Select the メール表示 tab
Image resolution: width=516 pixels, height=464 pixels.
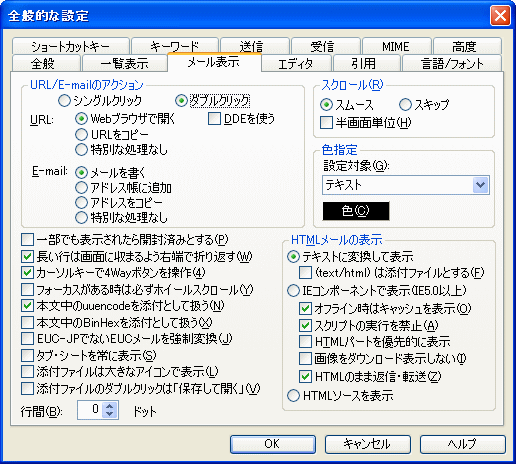[214, 62]
